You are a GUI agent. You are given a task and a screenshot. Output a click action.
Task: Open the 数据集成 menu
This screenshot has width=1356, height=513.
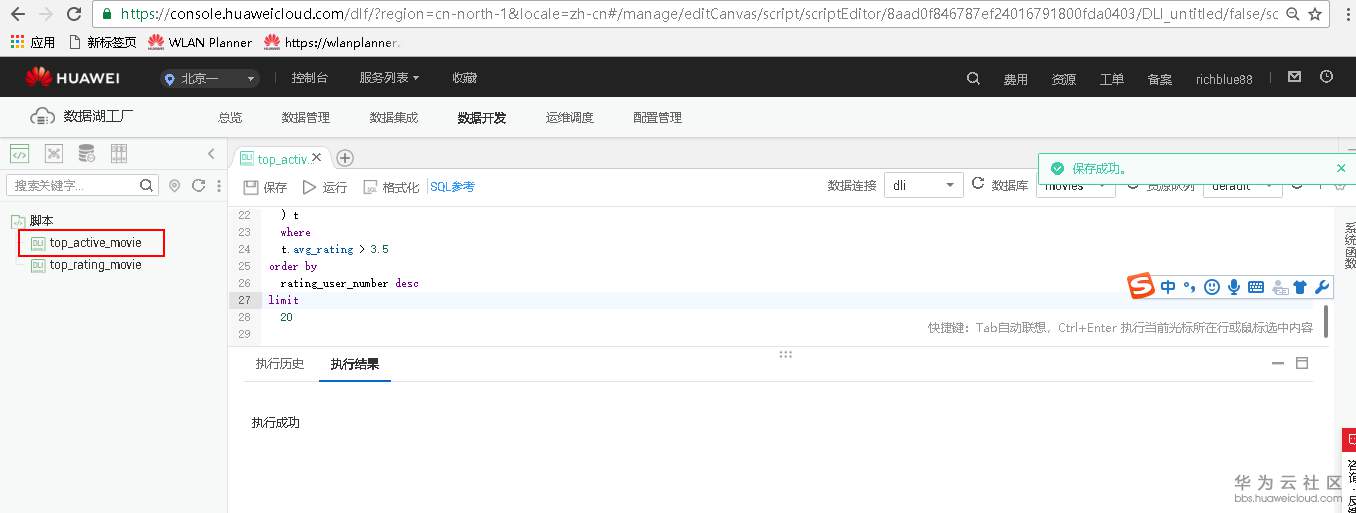click(394, 117)
